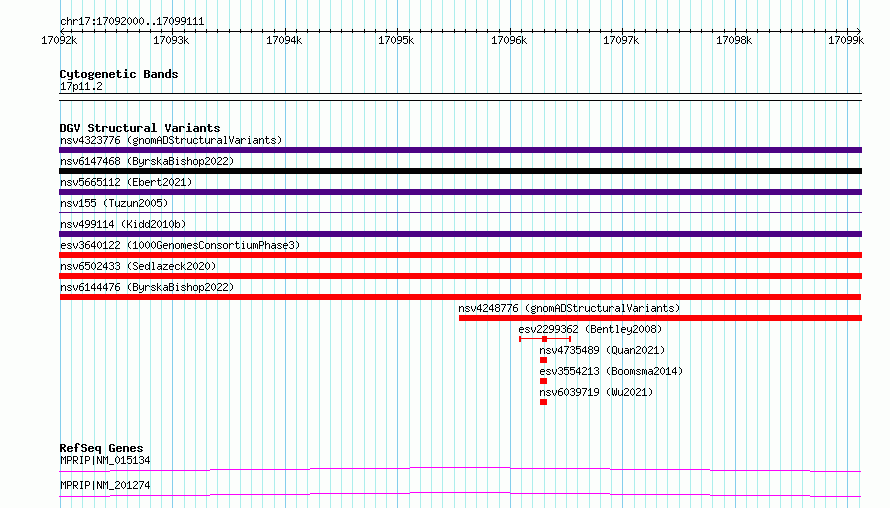
Task: Click the 17p11.2 cytogenetic band bar
Action: 460,97
